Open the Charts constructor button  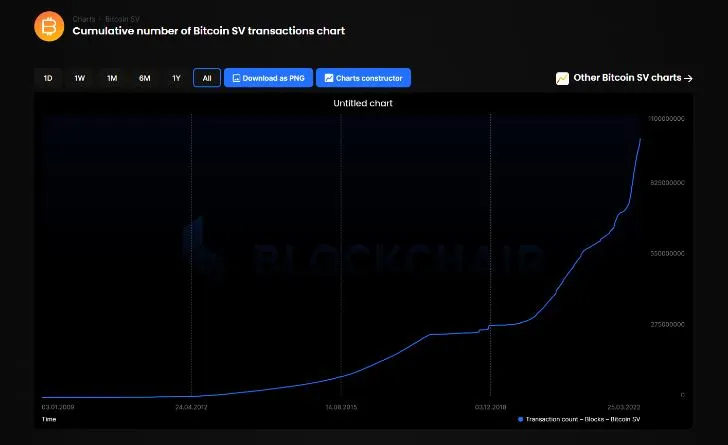[x=363, y=78]
